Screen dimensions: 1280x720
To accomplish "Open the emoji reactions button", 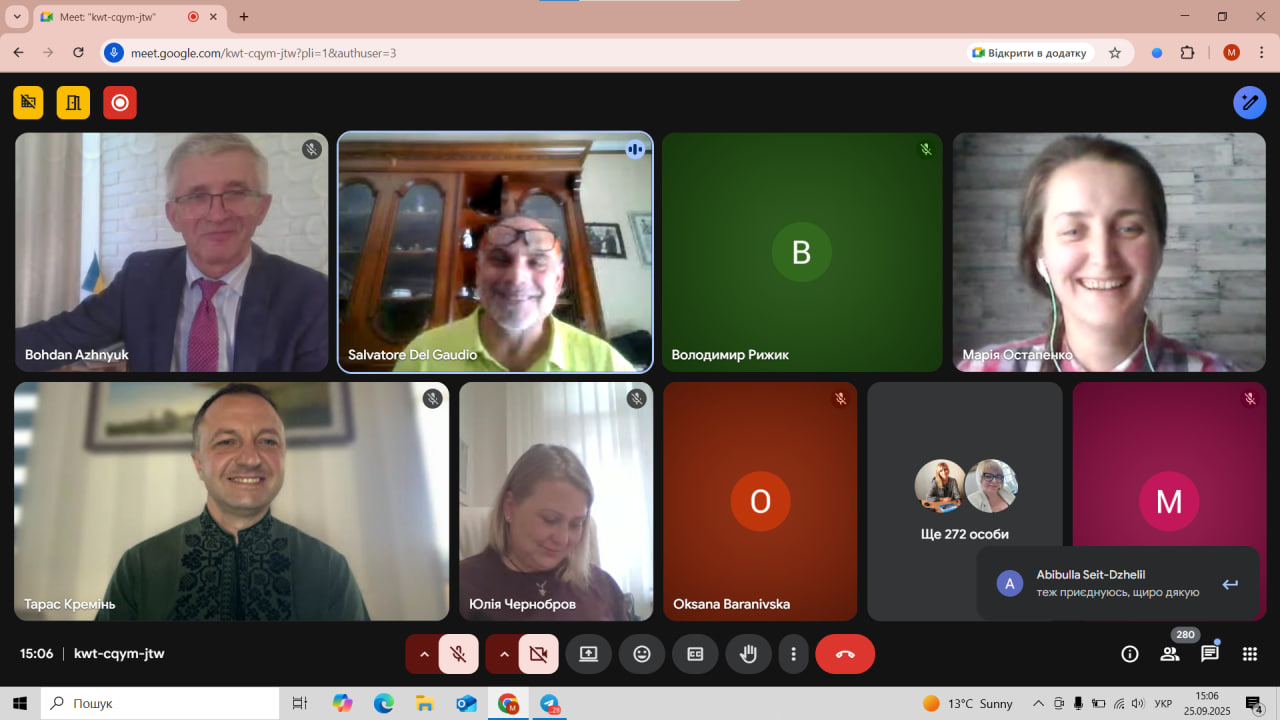I will (x=642, y=654).
